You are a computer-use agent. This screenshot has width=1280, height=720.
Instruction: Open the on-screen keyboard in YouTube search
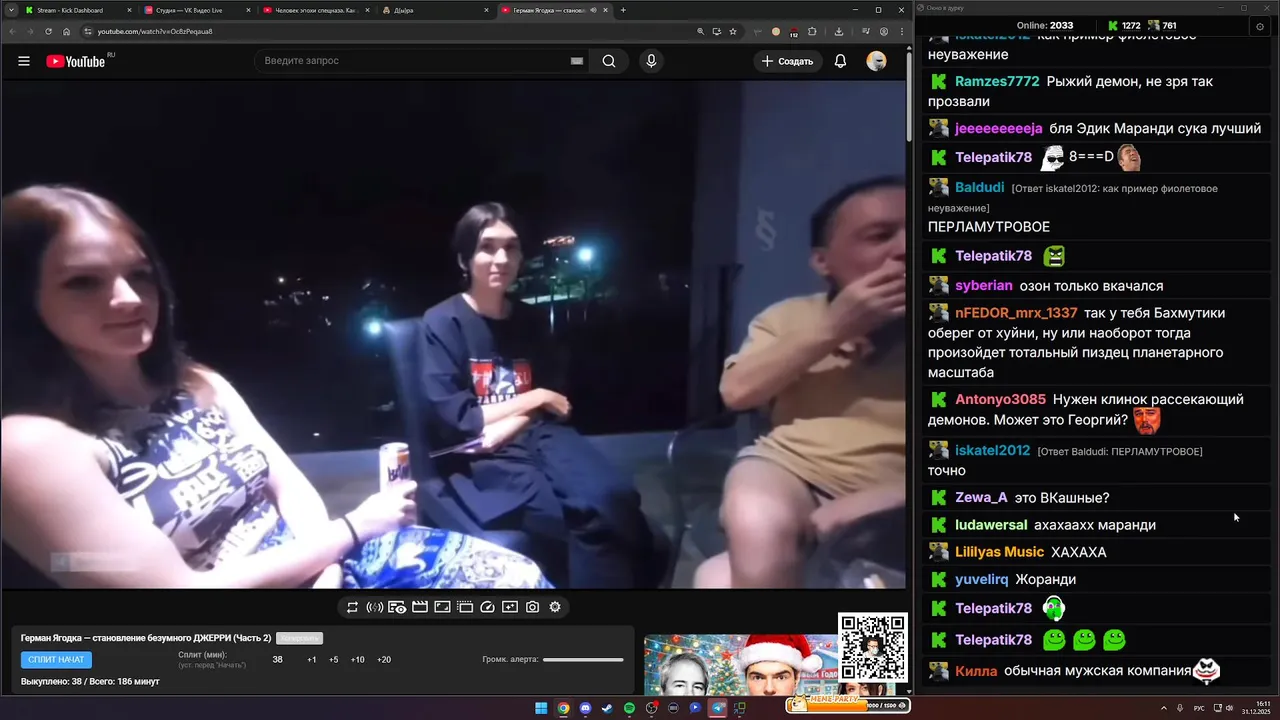tap(576, 61)
